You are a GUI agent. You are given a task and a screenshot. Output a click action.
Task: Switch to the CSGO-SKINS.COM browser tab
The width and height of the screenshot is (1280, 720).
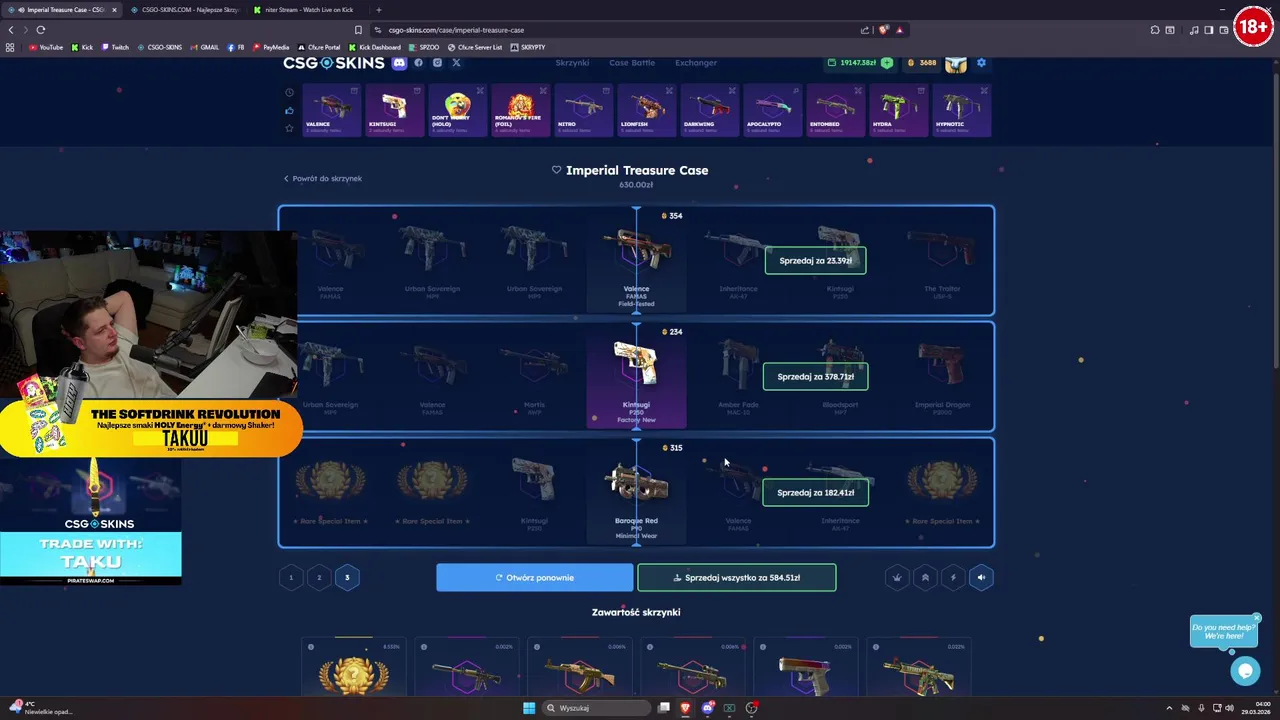coord(185,10)
